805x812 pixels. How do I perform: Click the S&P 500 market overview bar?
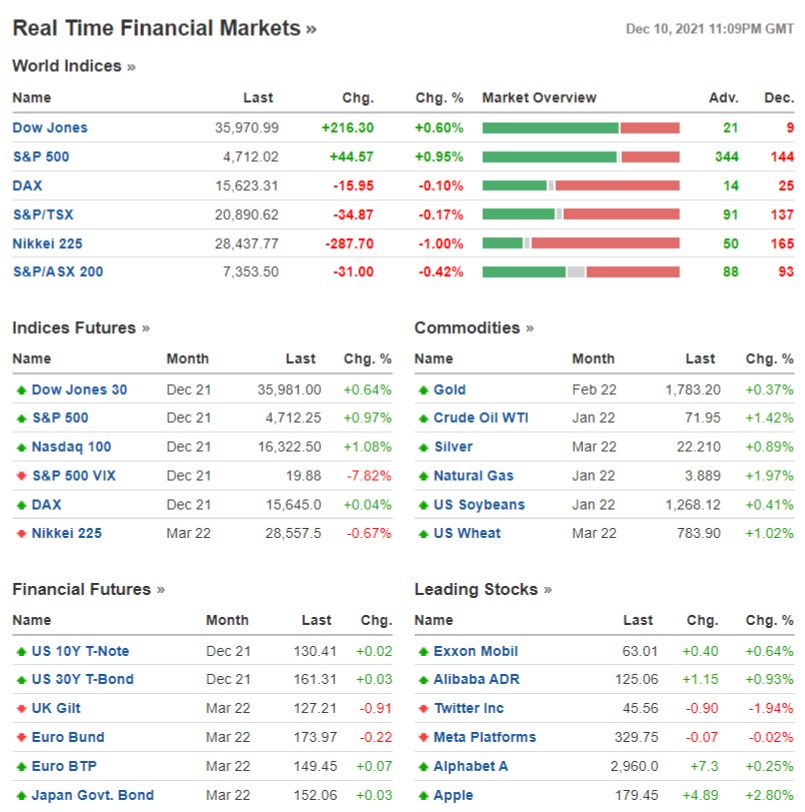coord(580,157)
